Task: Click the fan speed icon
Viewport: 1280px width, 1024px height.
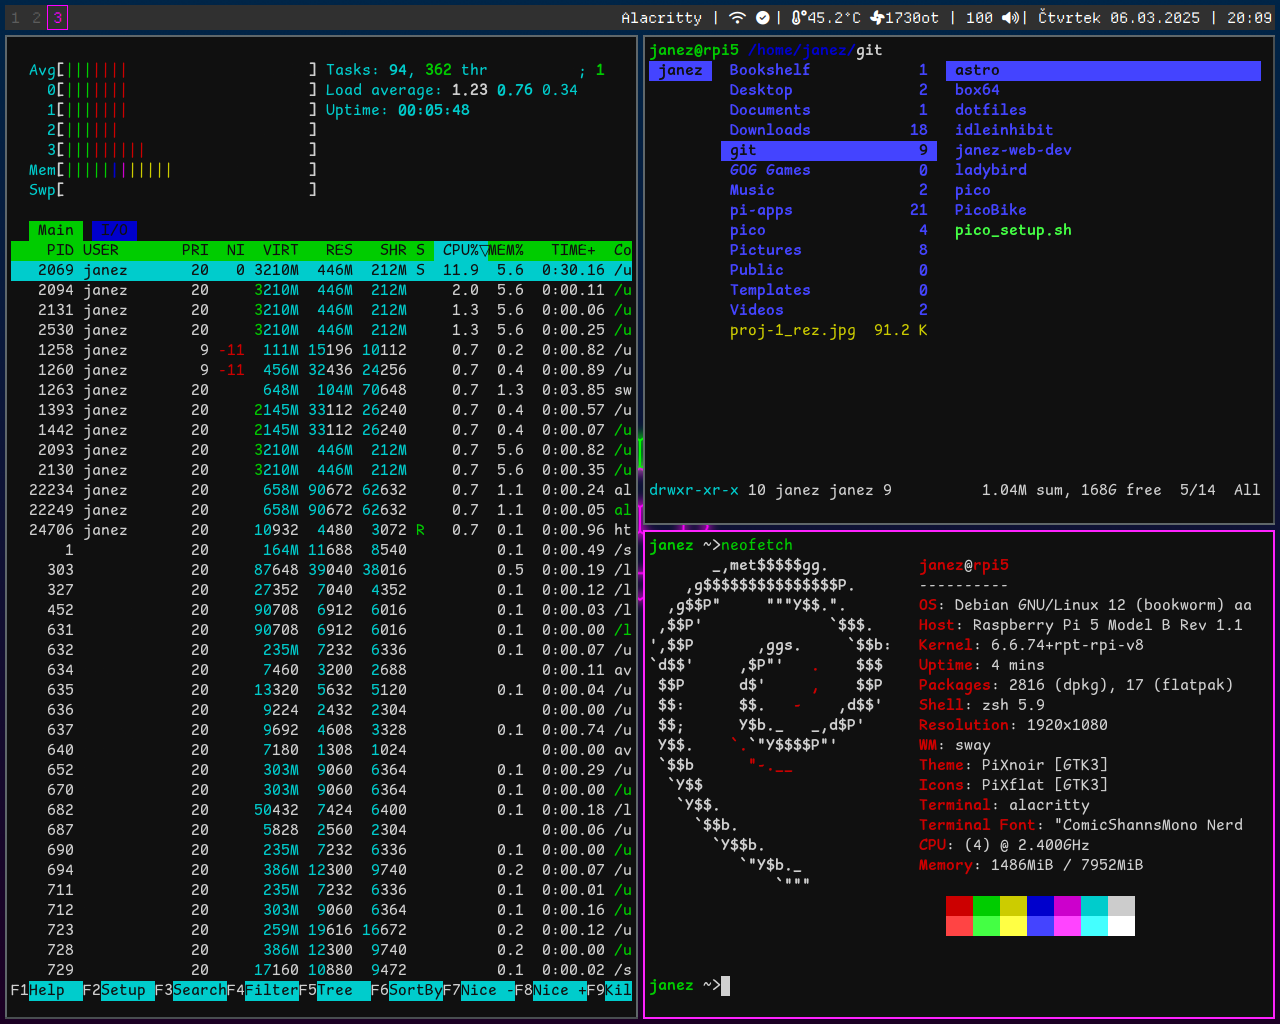Action: pyautogui.click(x=877, y=18)
